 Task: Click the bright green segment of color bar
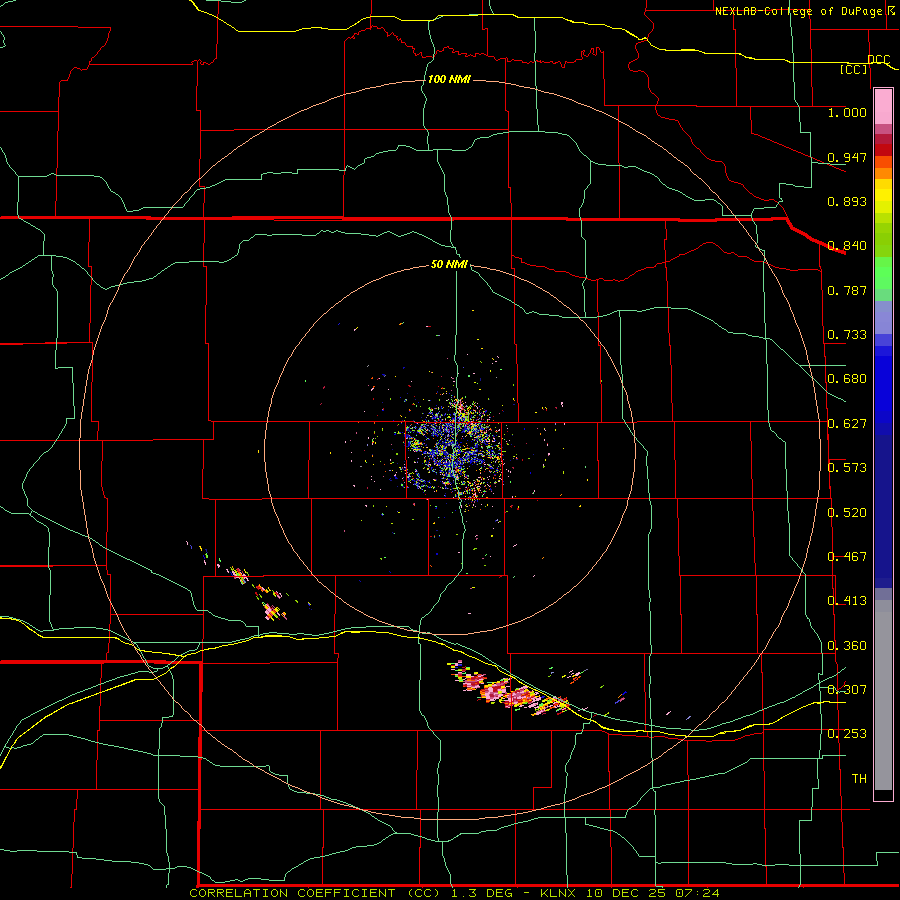pyautogui.click(x=883, y=273)
